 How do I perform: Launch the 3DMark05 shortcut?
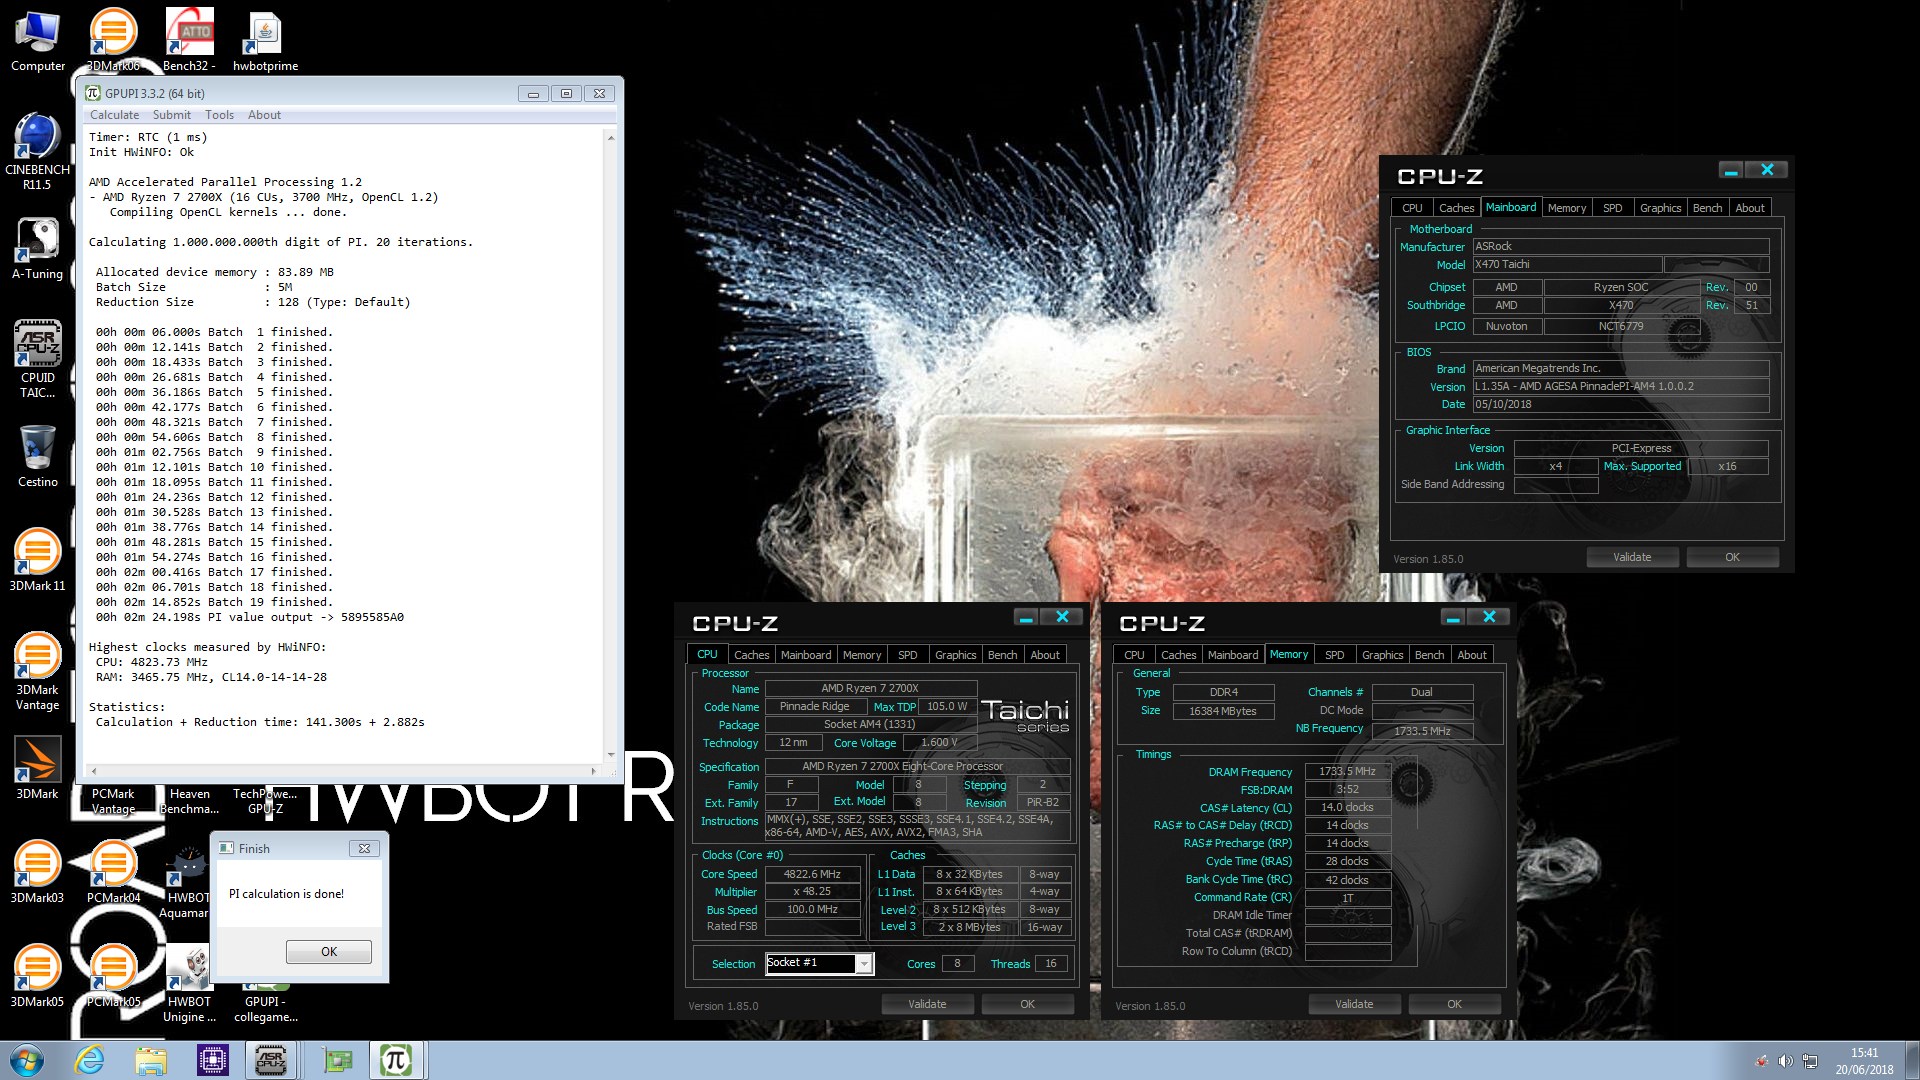tap(37, 978)
